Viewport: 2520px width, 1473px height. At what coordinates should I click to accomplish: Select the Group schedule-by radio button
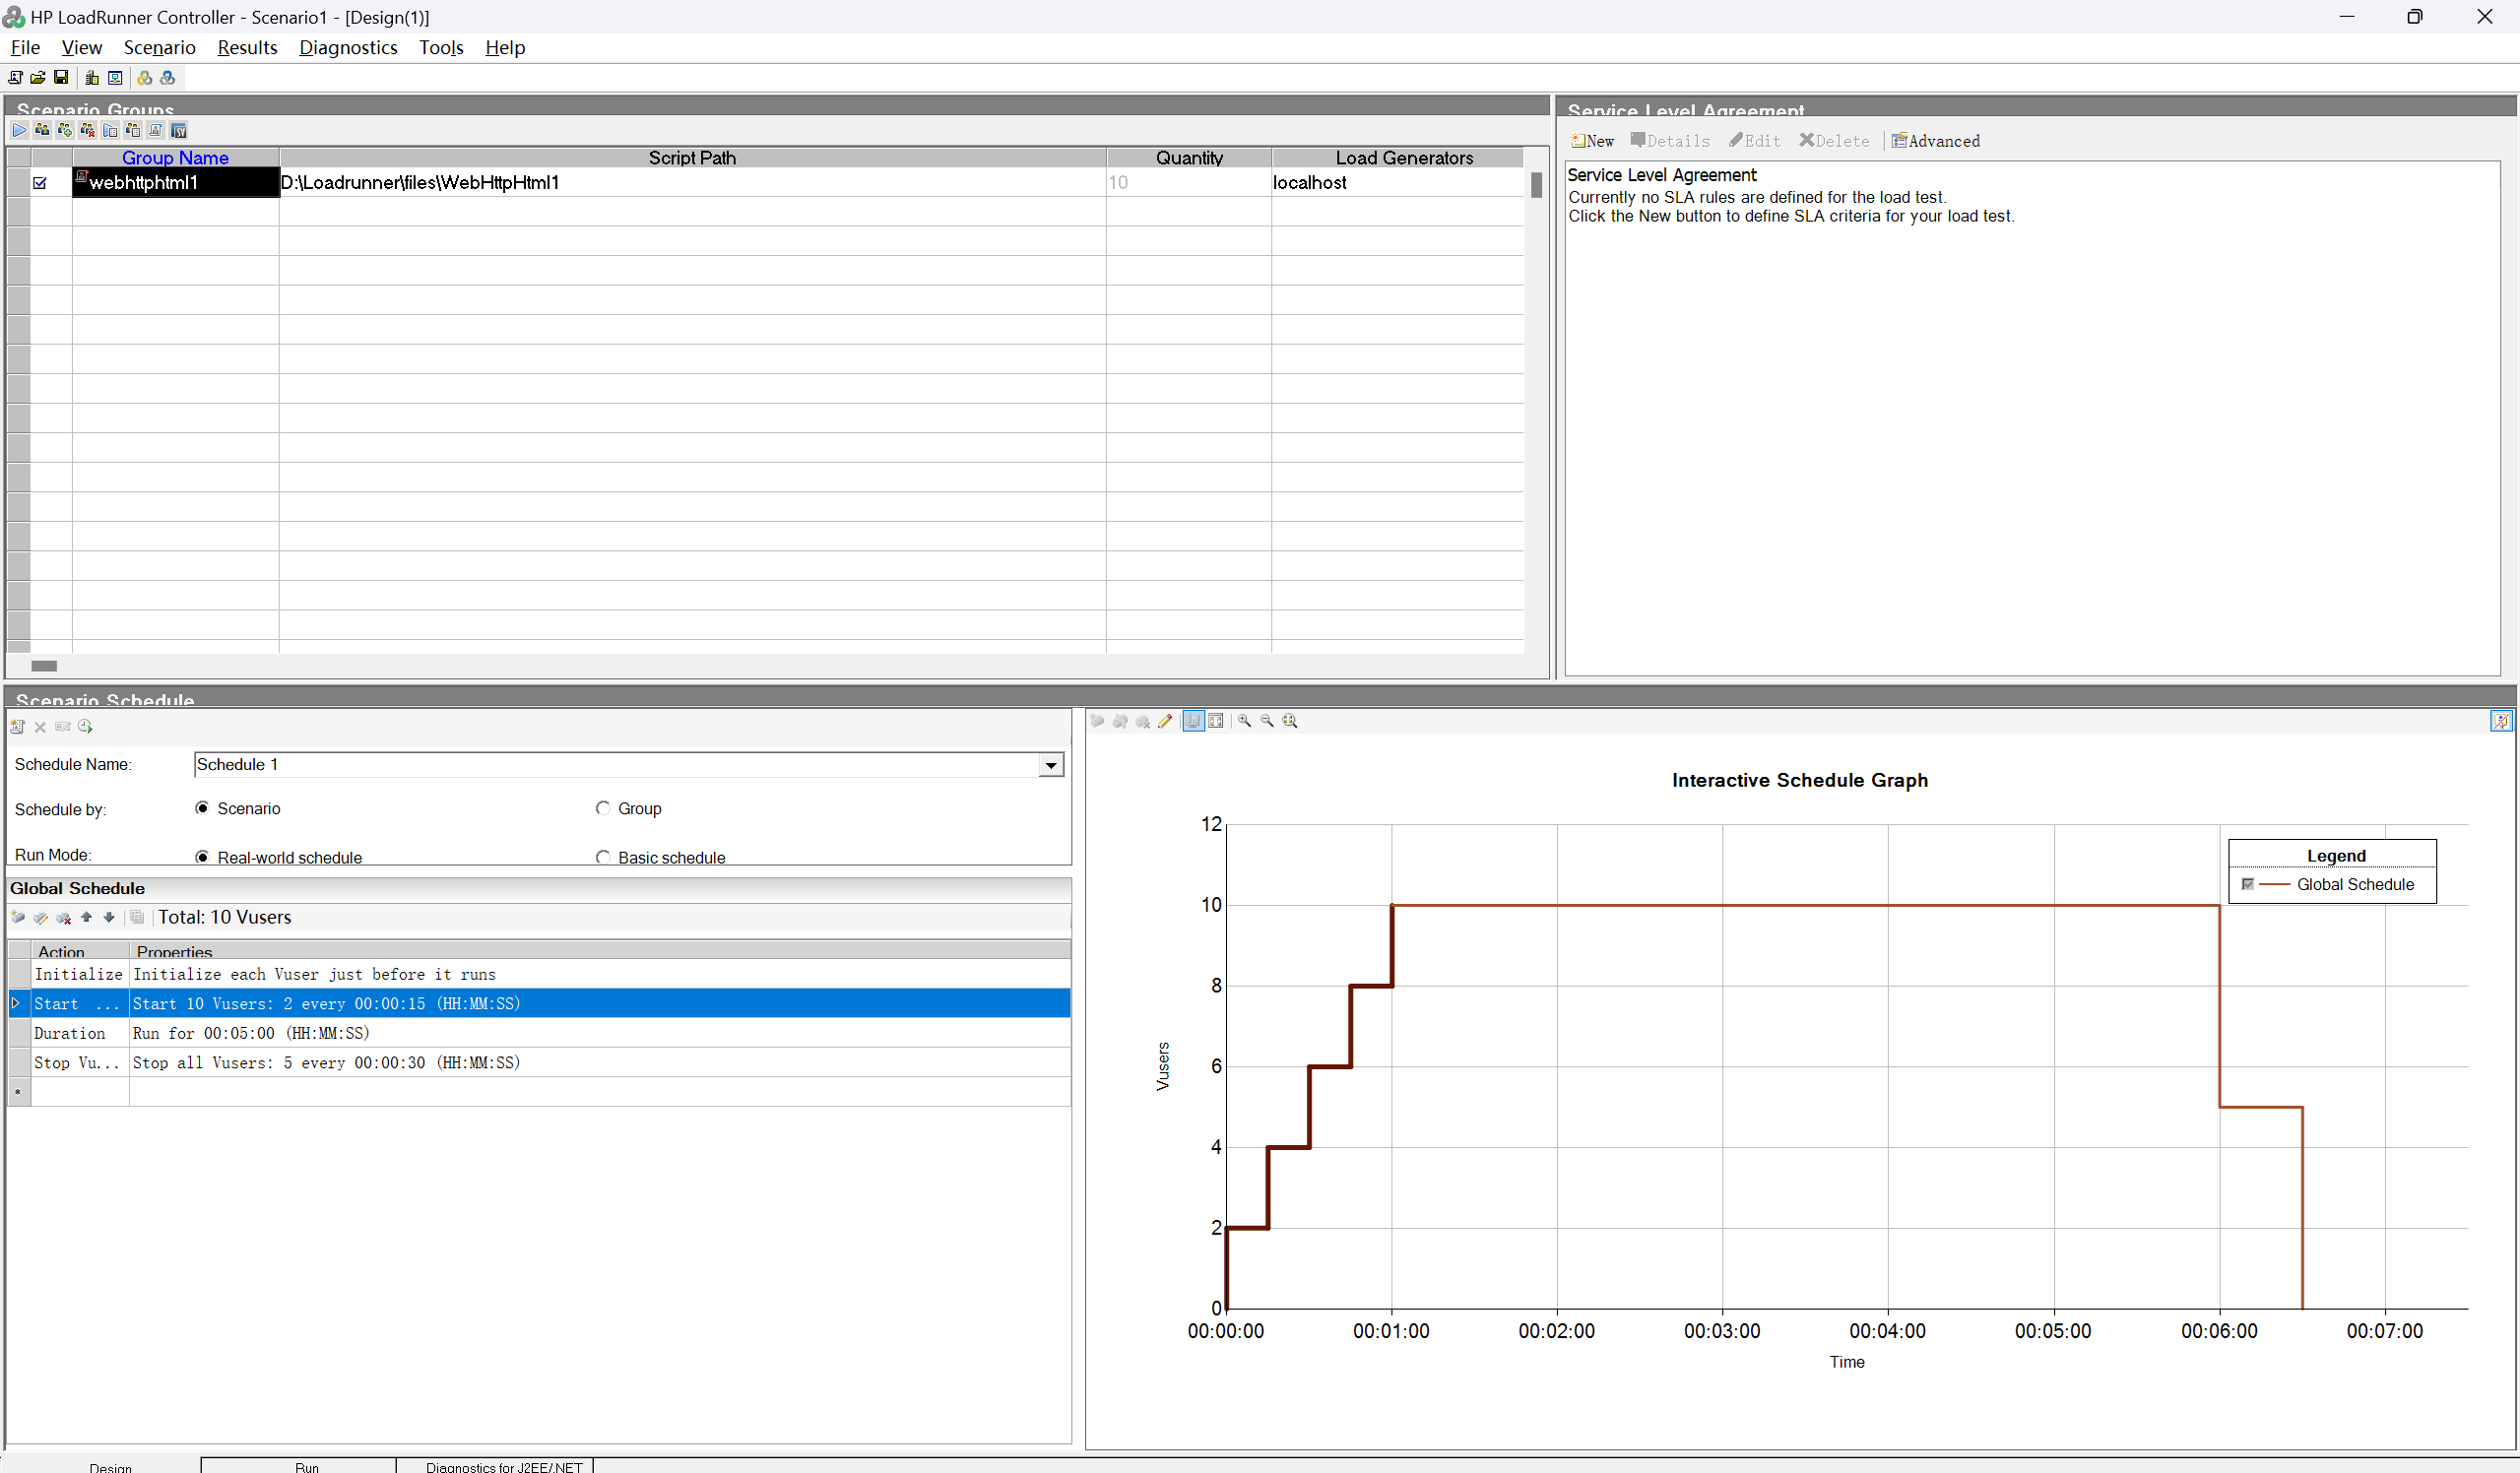(x=603, y=808)
